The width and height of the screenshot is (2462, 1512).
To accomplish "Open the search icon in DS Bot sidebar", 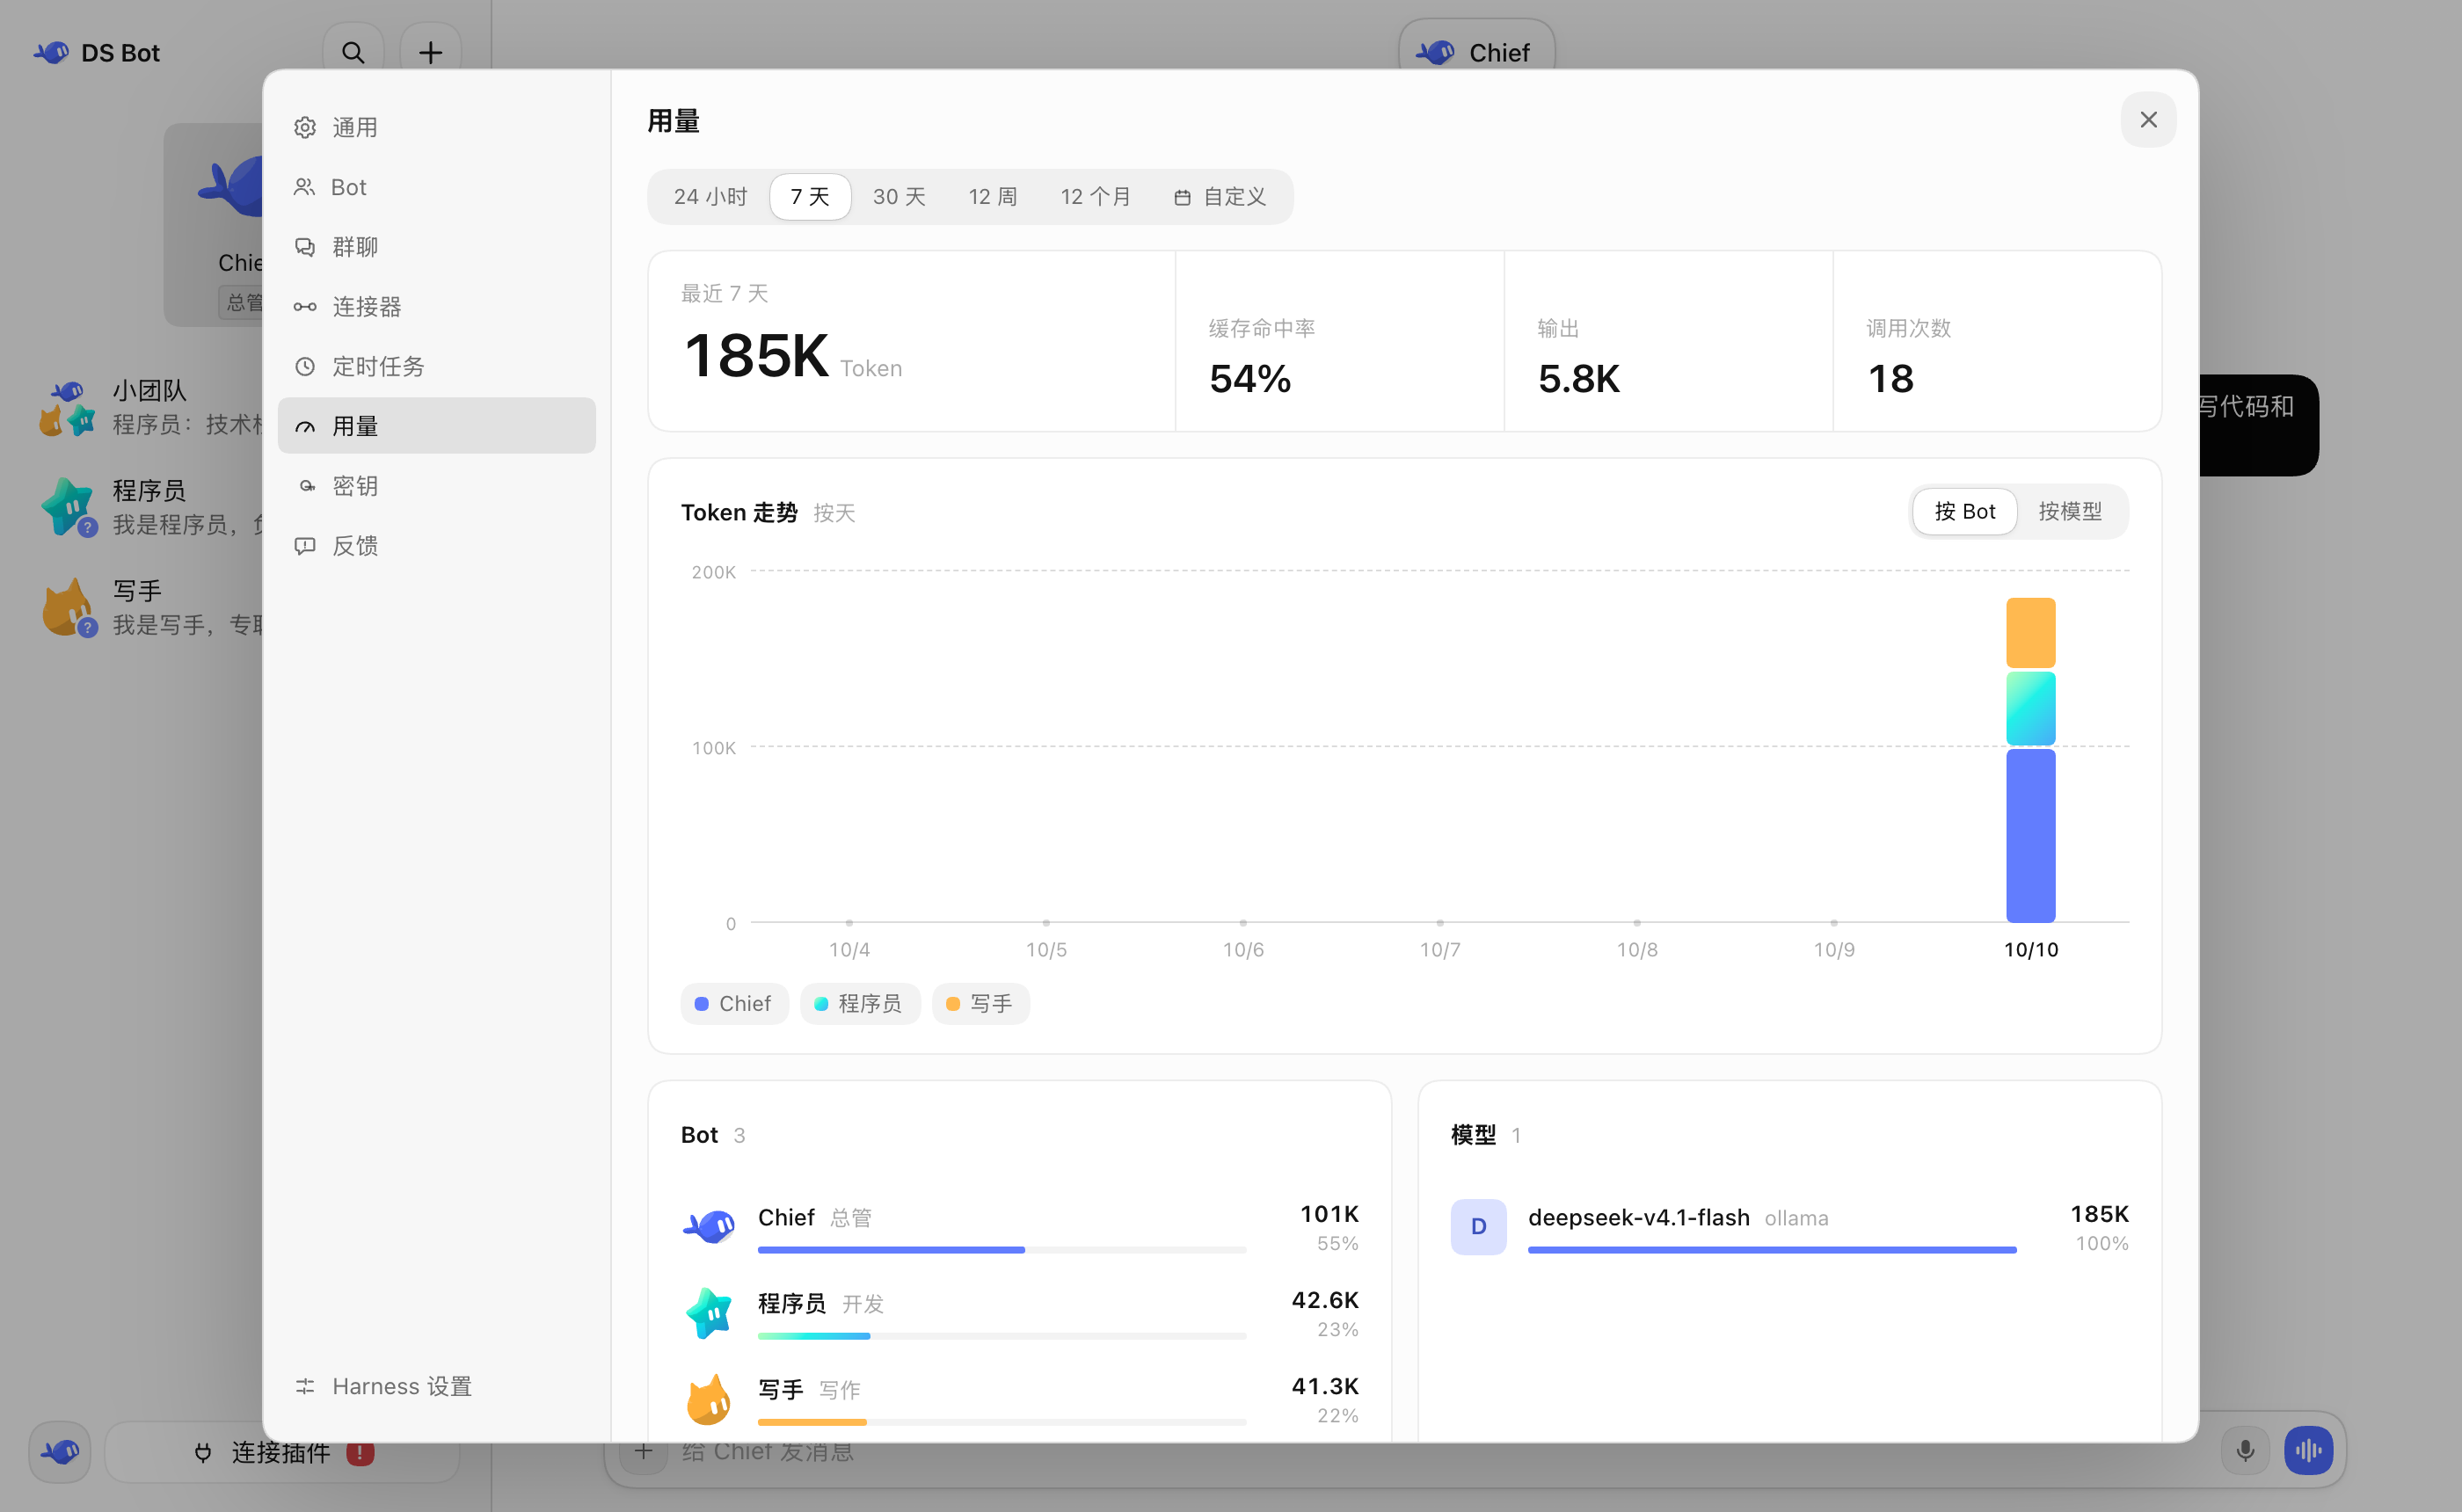I will (353, 52).
